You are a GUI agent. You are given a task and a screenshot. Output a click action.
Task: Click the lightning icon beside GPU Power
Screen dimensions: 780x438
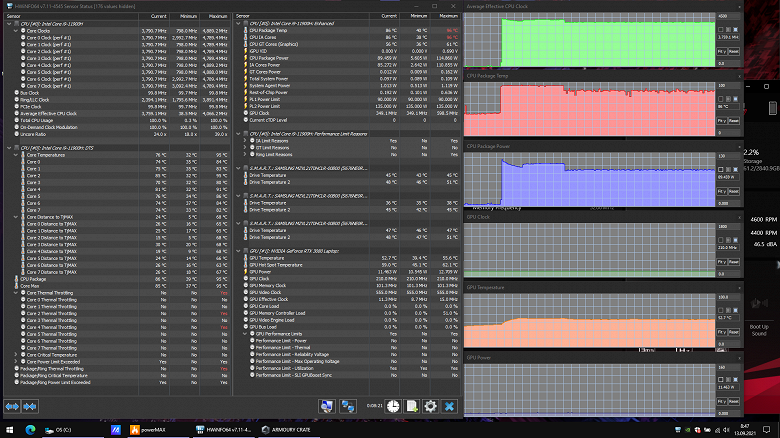pos(245,272)
